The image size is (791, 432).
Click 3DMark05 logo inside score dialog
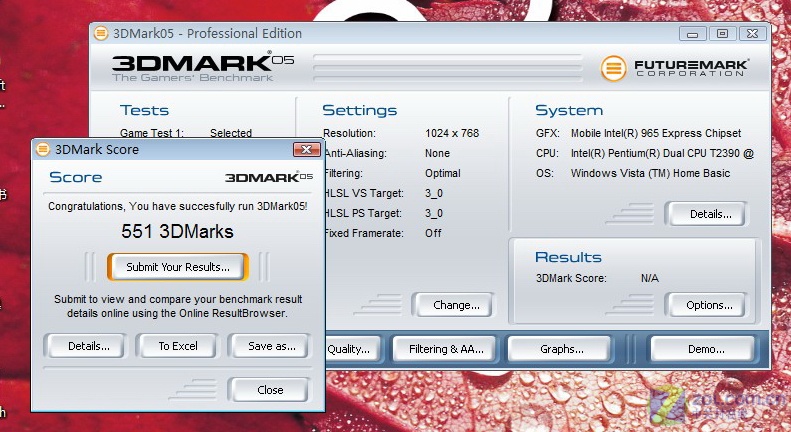269,177
